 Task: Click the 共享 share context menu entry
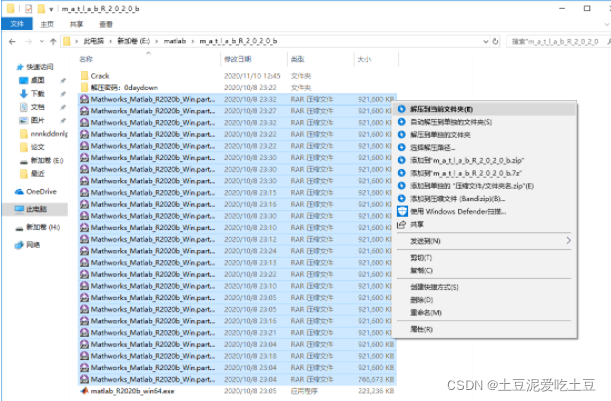pos(485,224)
